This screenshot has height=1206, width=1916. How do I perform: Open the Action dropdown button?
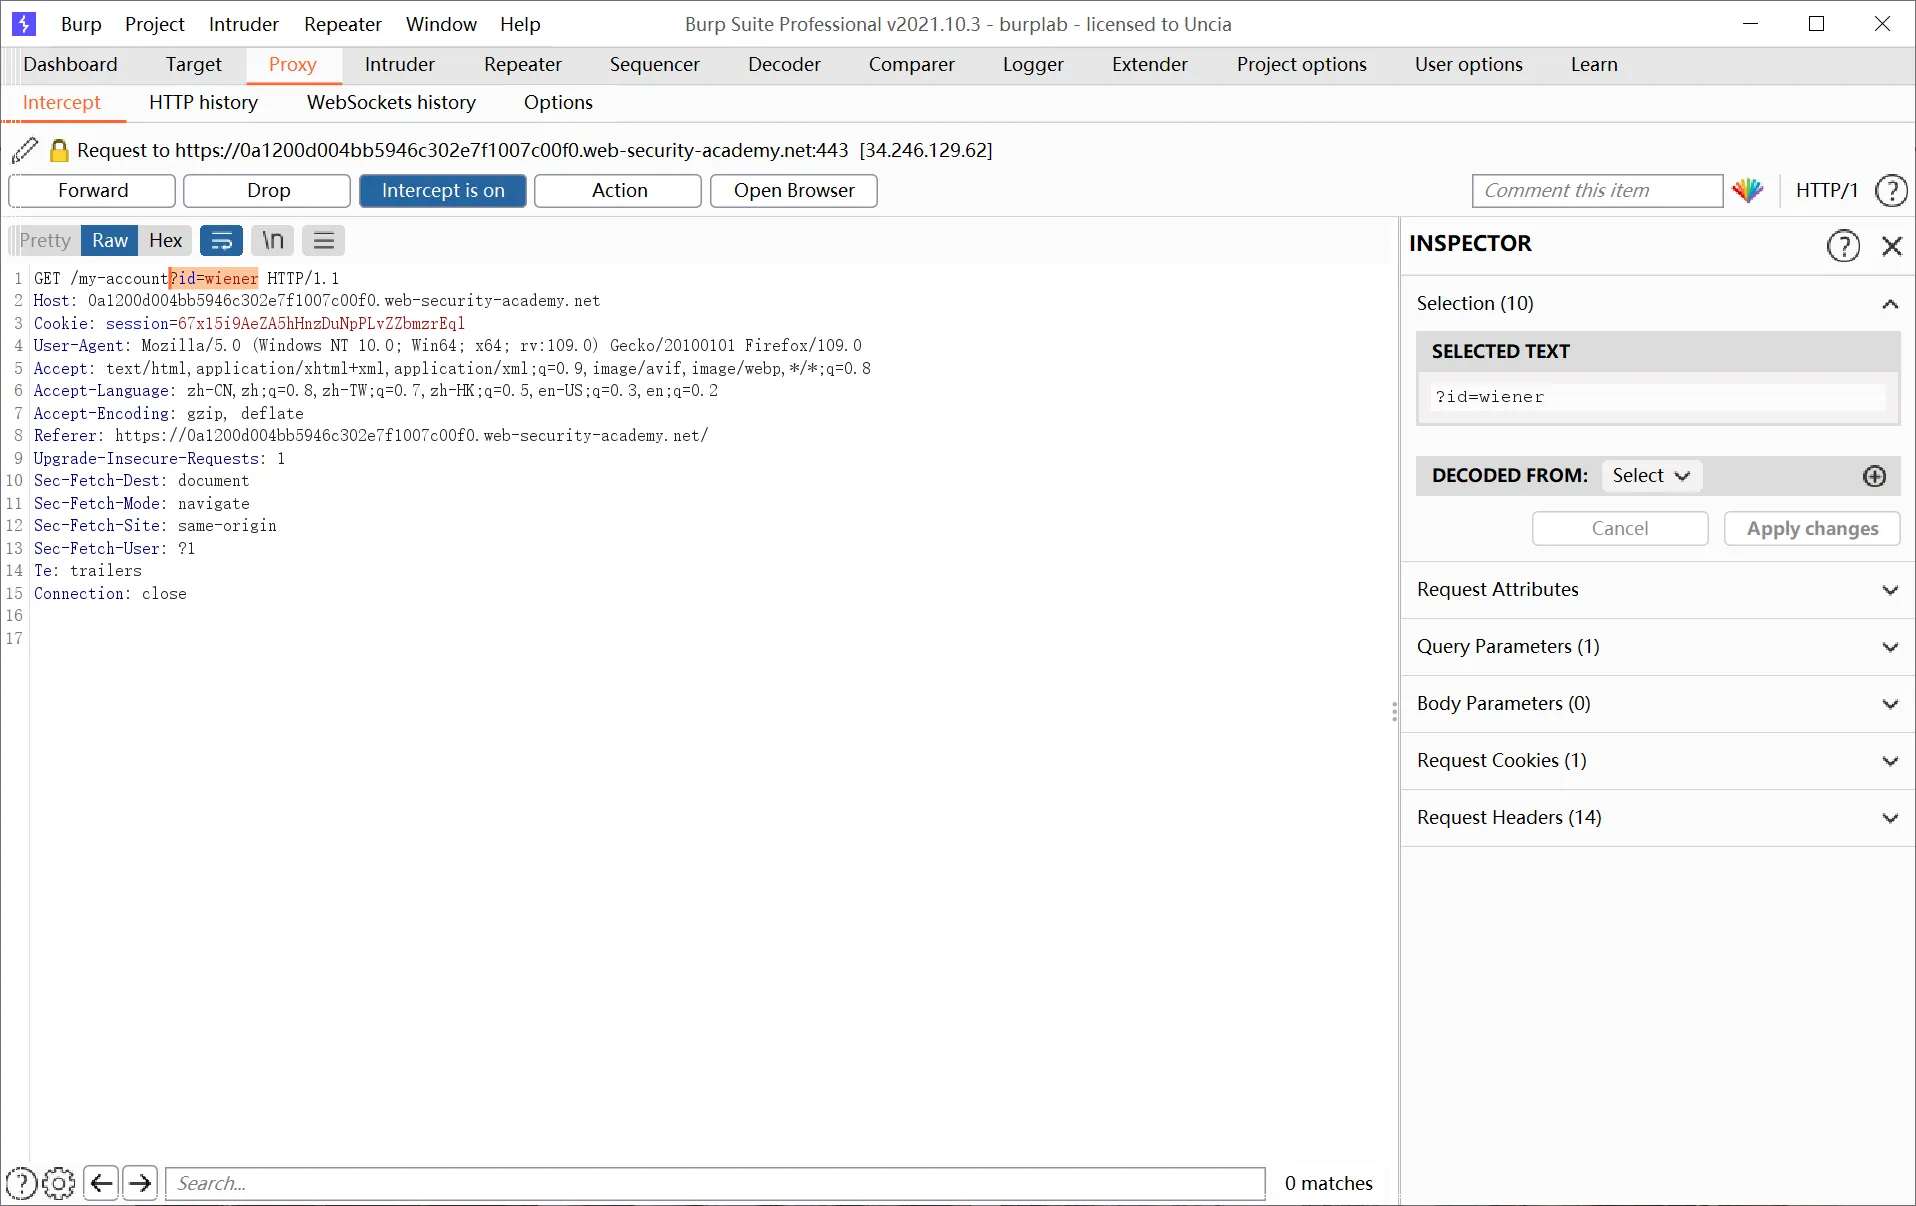coord(618,190)
